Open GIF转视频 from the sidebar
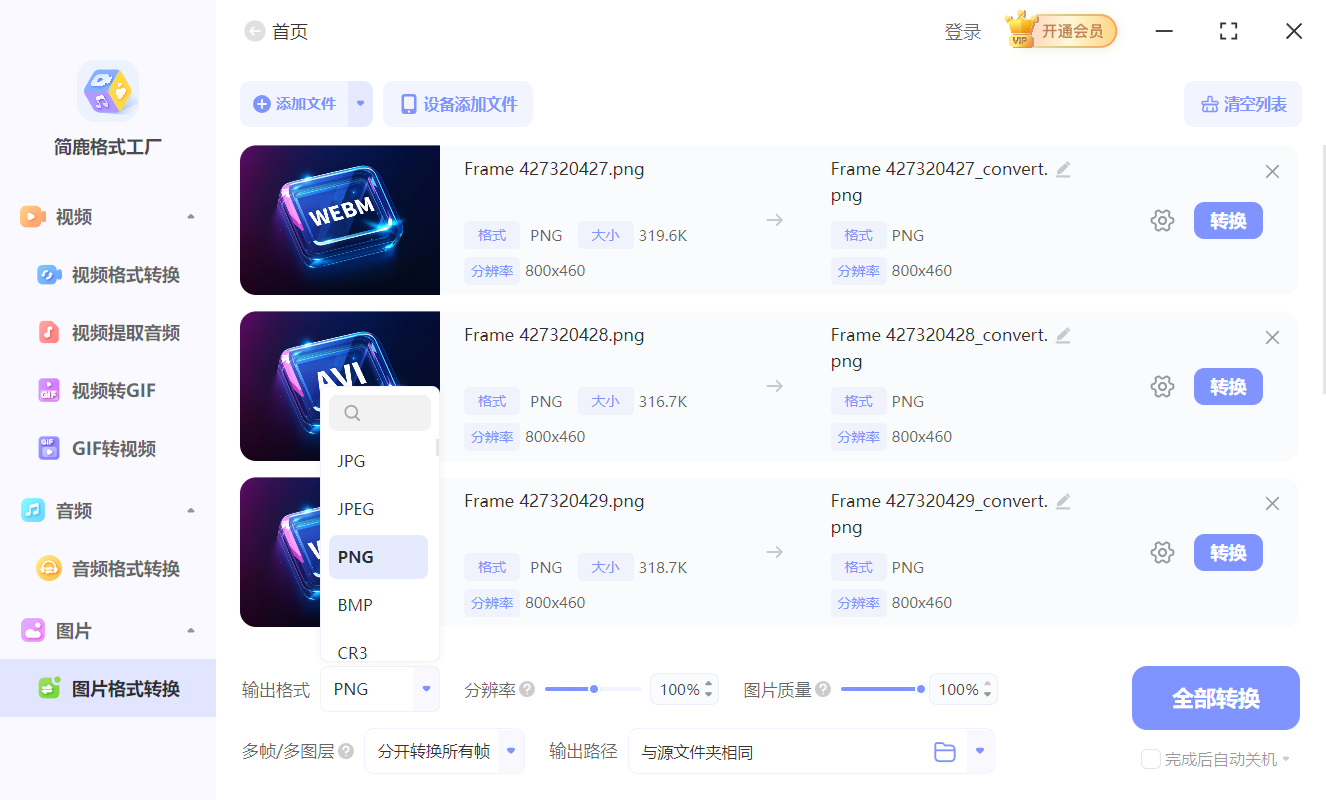The image size is (1326, 800). coord(108,449)
